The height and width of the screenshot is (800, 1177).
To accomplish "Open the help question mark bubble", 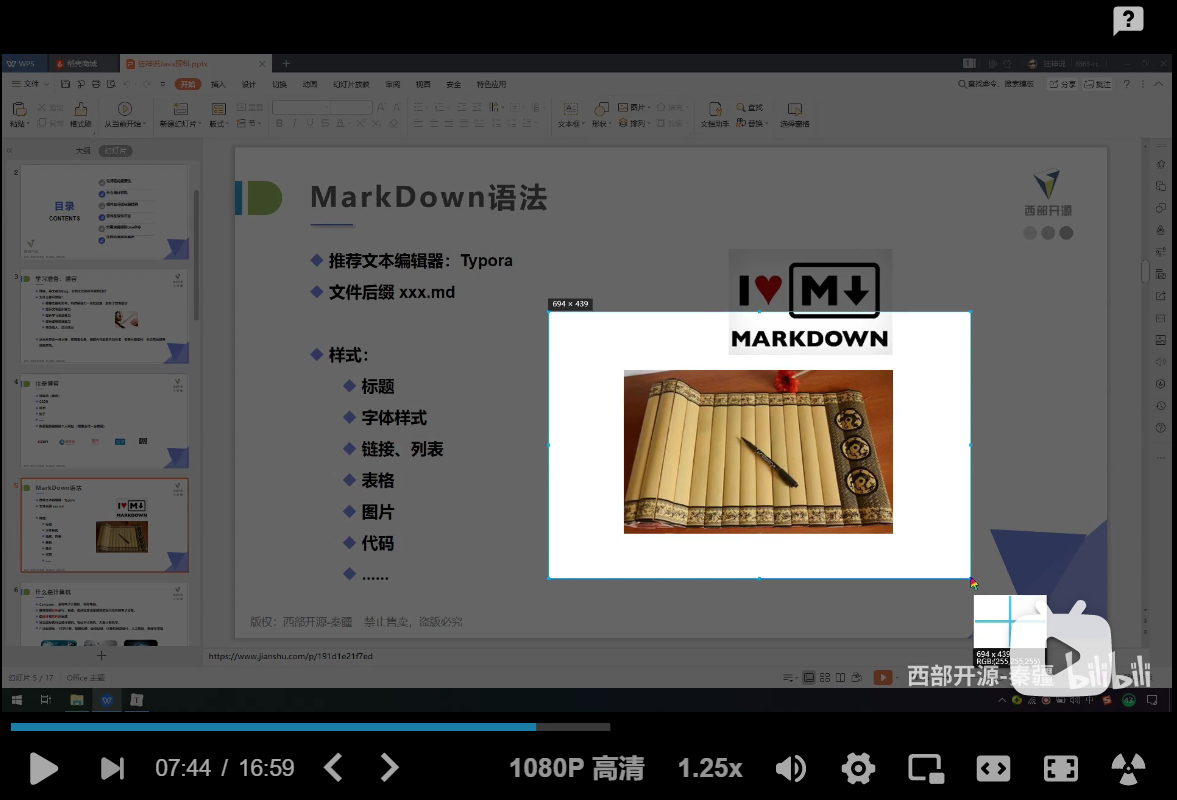I will [x=1128, y=20].
